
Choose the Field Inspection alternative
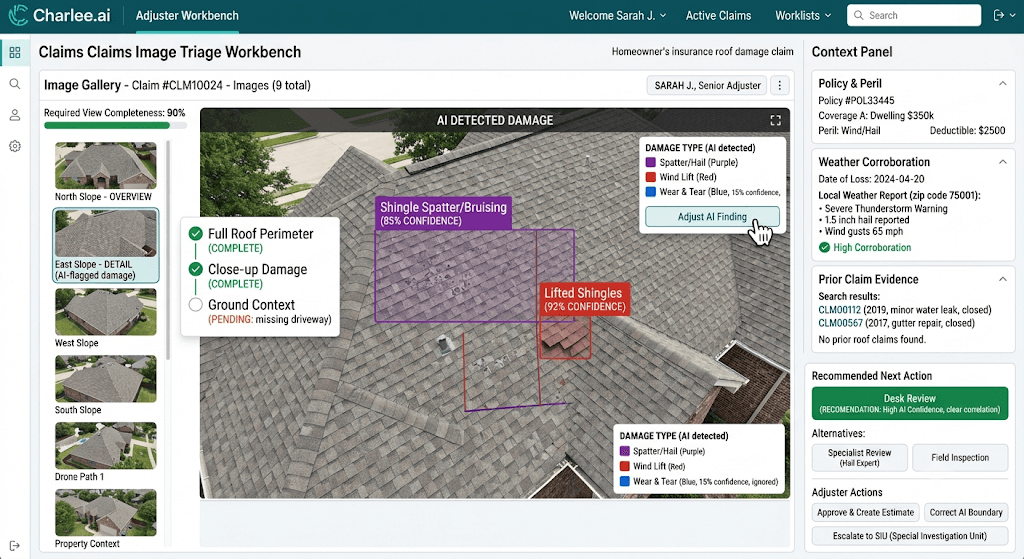pos(960,457)
